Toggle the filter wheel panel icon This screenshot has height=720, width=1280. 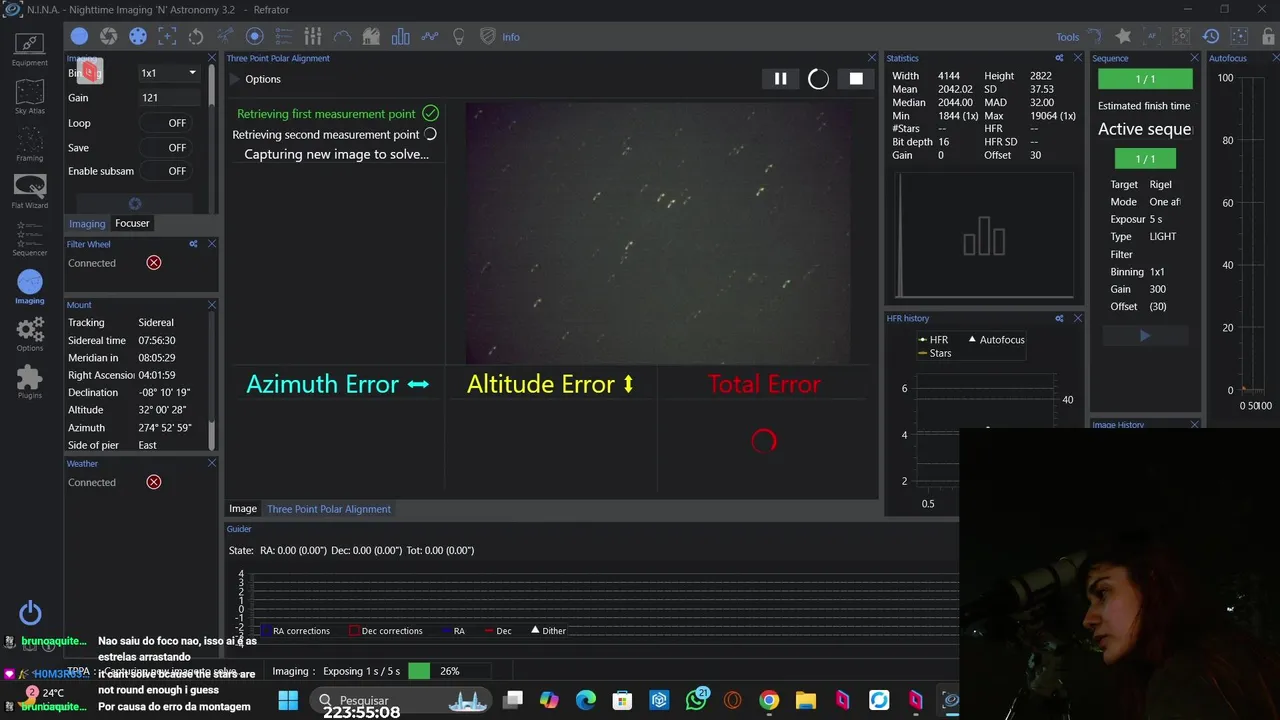(x=138, y=37)
